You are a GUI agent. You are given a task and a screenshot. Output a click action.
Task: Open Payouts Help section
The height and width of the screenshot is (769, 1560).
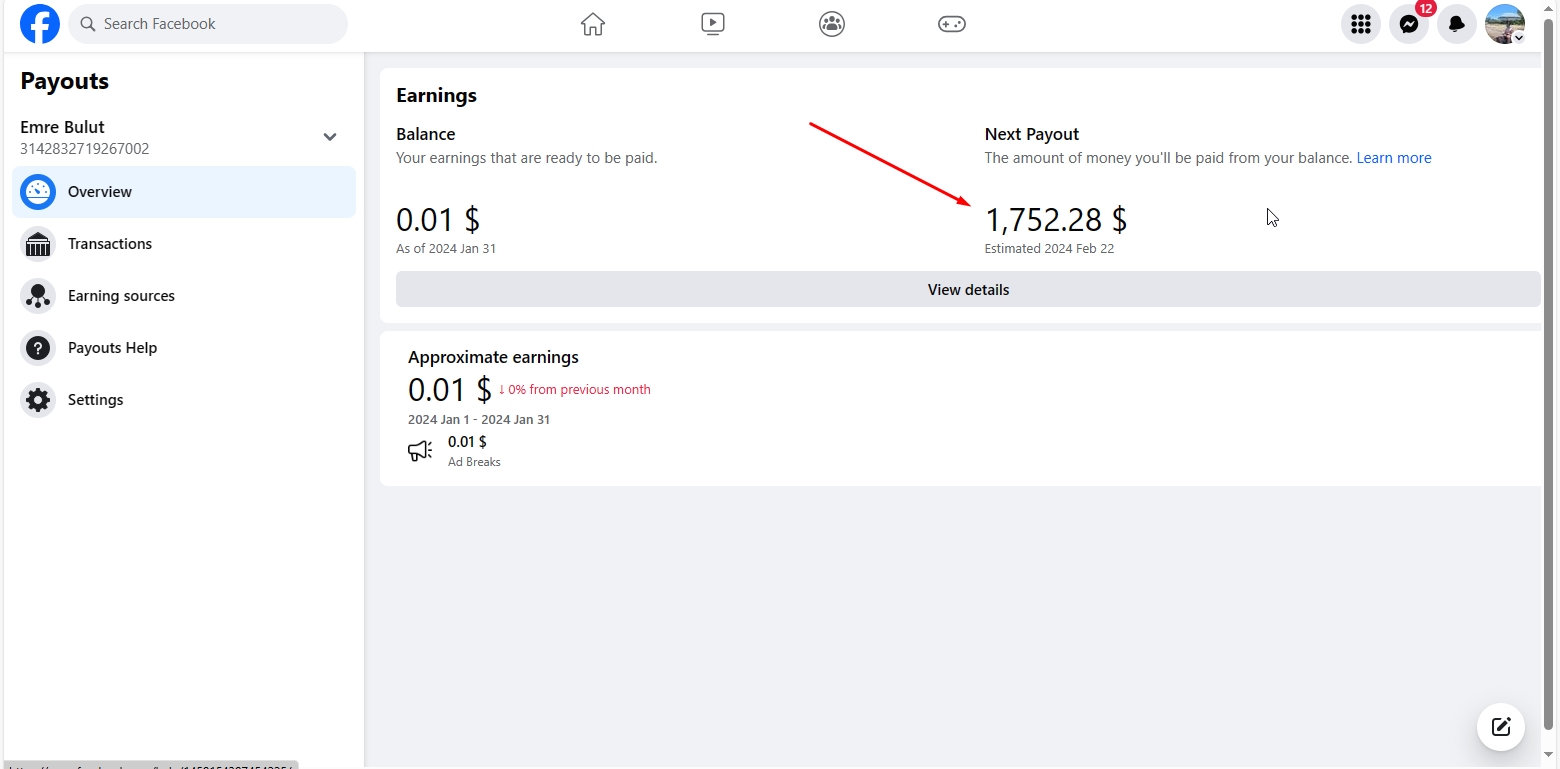[x=112, y=348]
